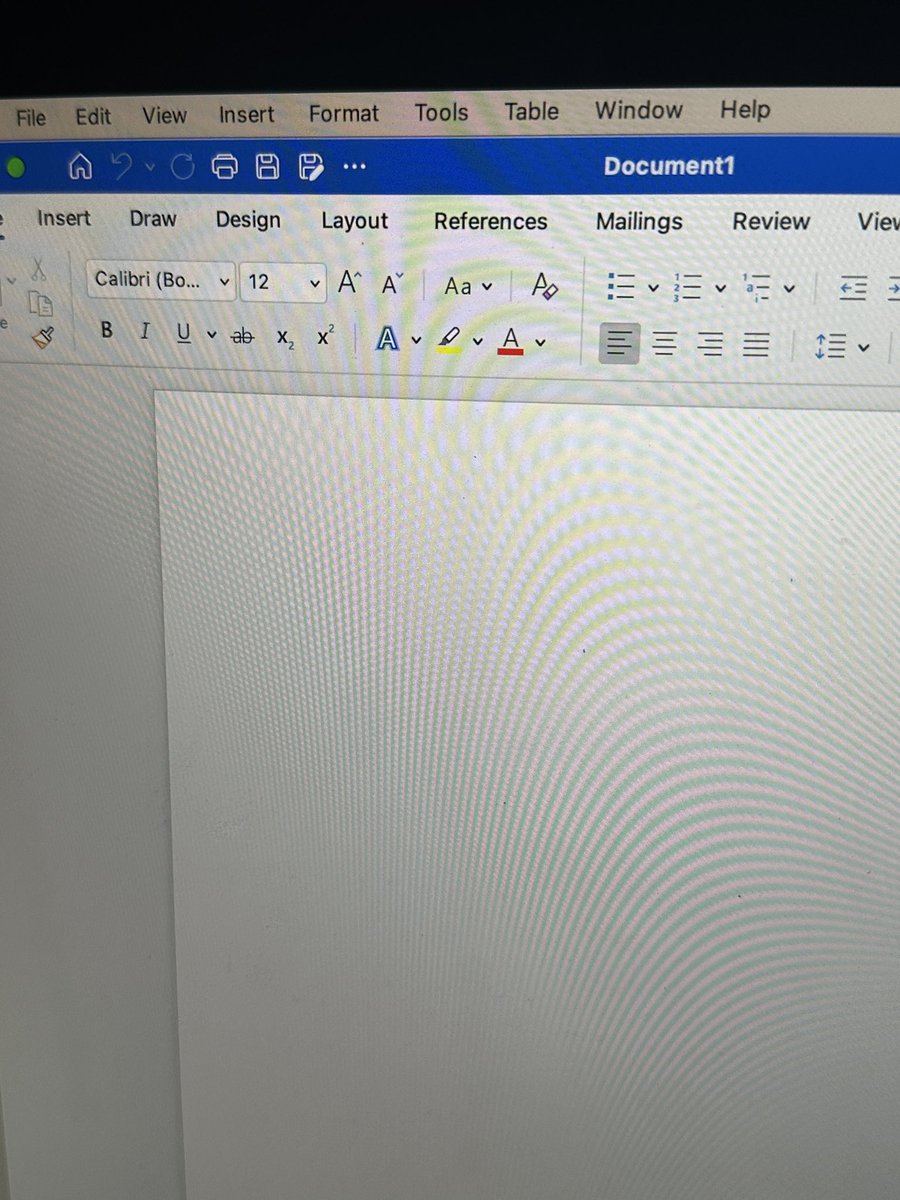Start a numbered list

(687, 288)
